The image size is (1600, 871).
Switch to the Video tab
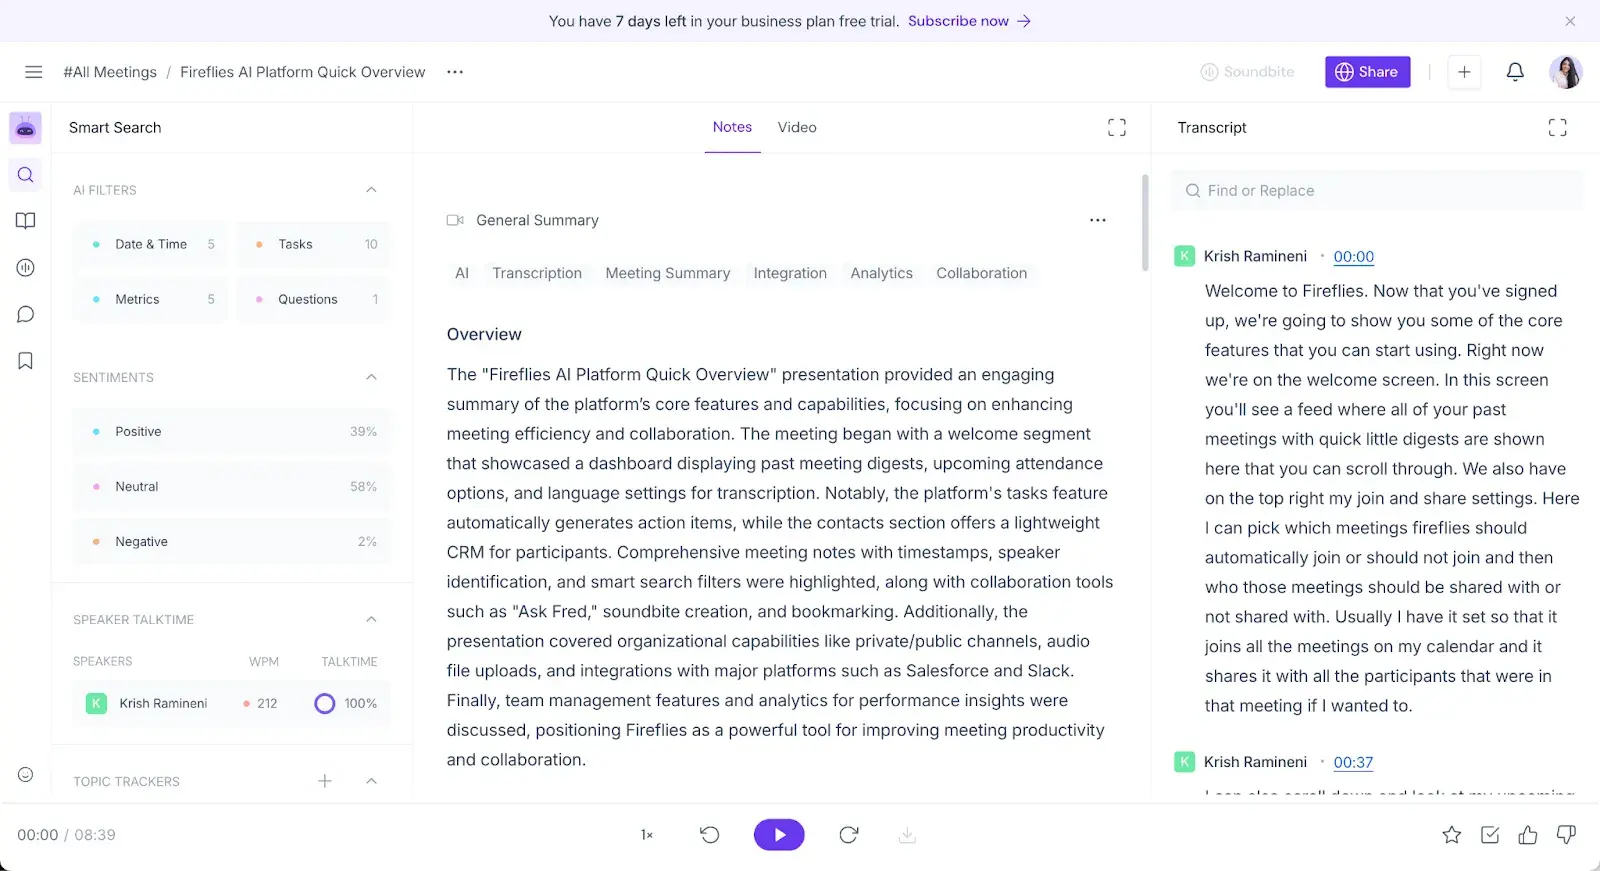[797, 127]
